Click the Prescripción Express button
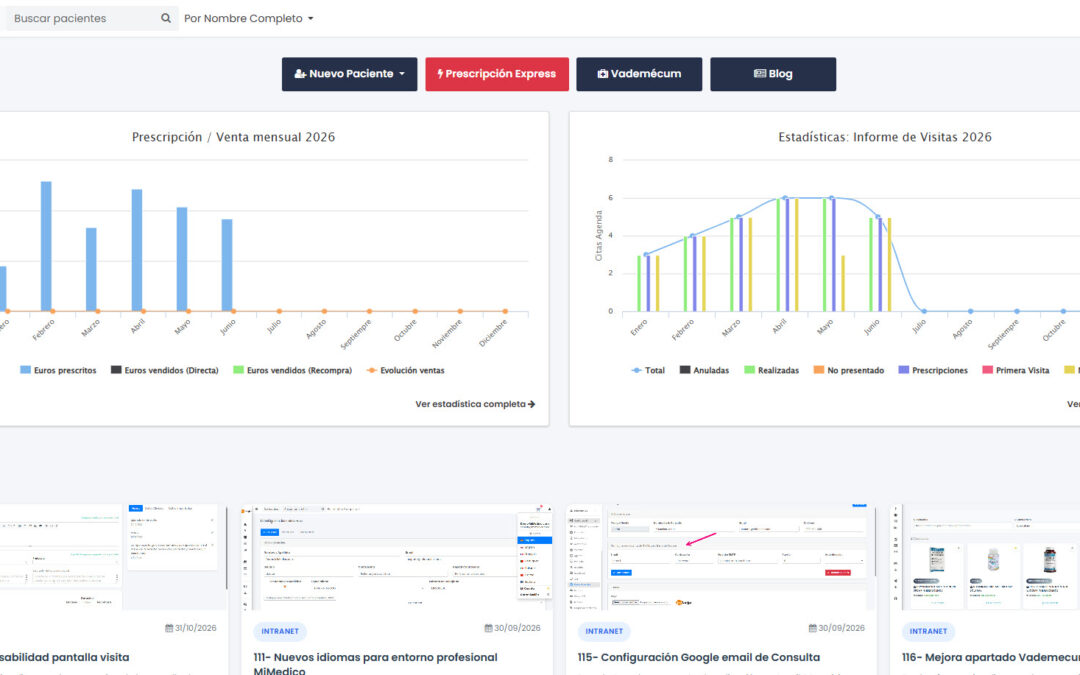This screenshot has width=1080, height=675. click(497, 74)
